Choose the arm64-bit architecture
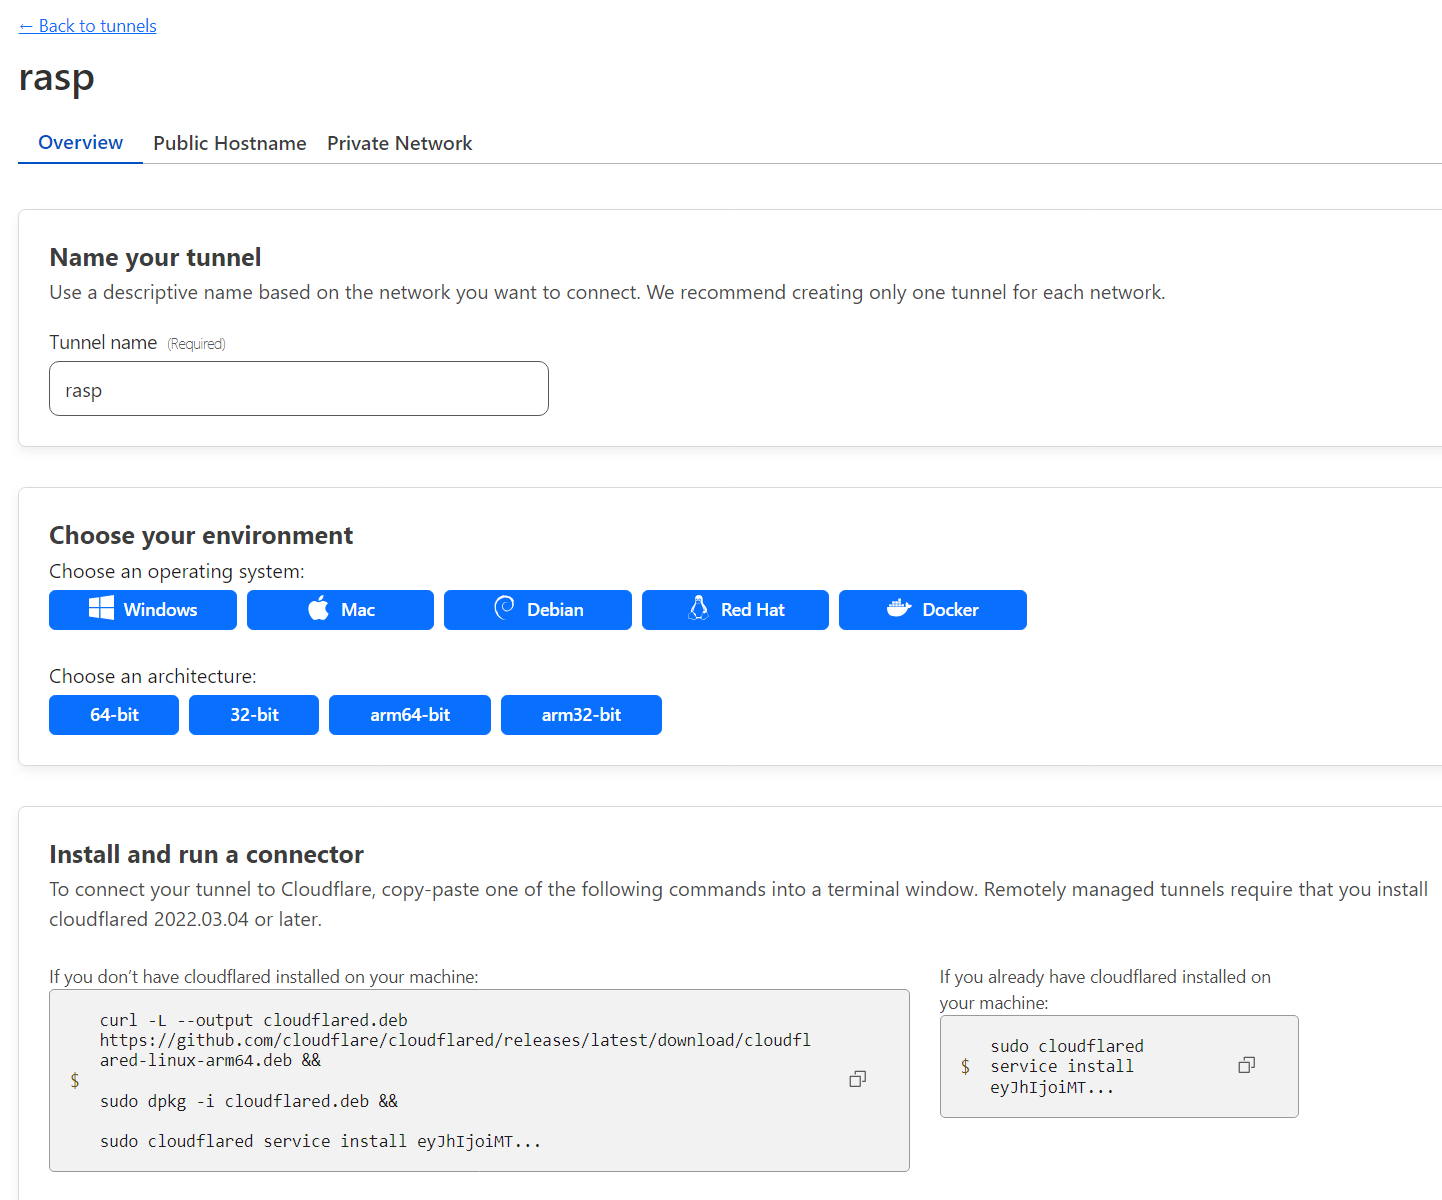Viewport: 1442px width, 1200px height. point(409,714)
